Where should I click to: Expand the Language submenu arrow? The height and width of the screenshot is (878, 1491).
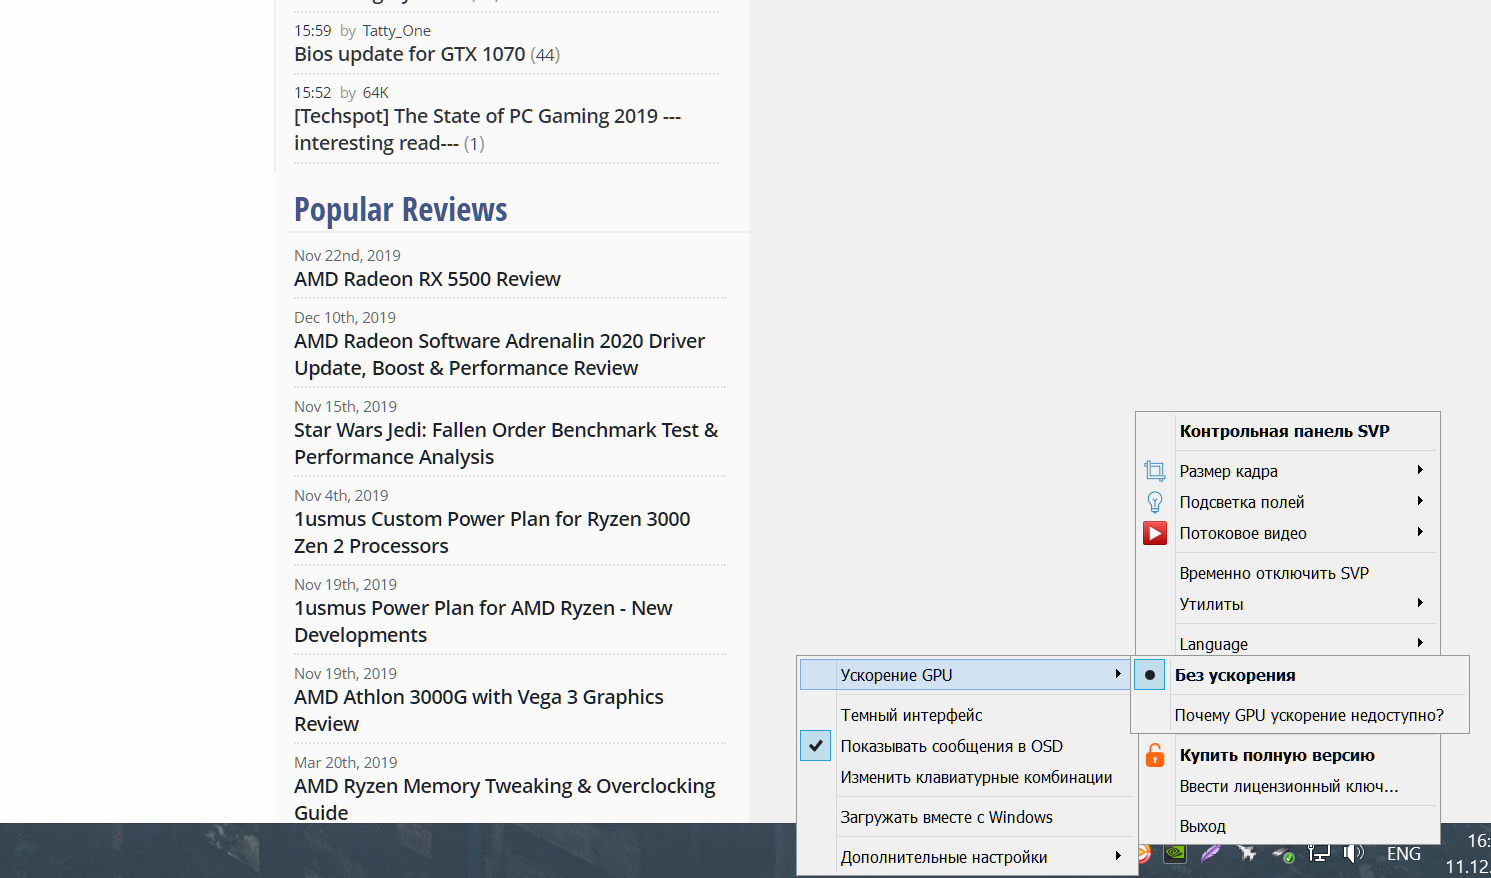click(1420, 643)
